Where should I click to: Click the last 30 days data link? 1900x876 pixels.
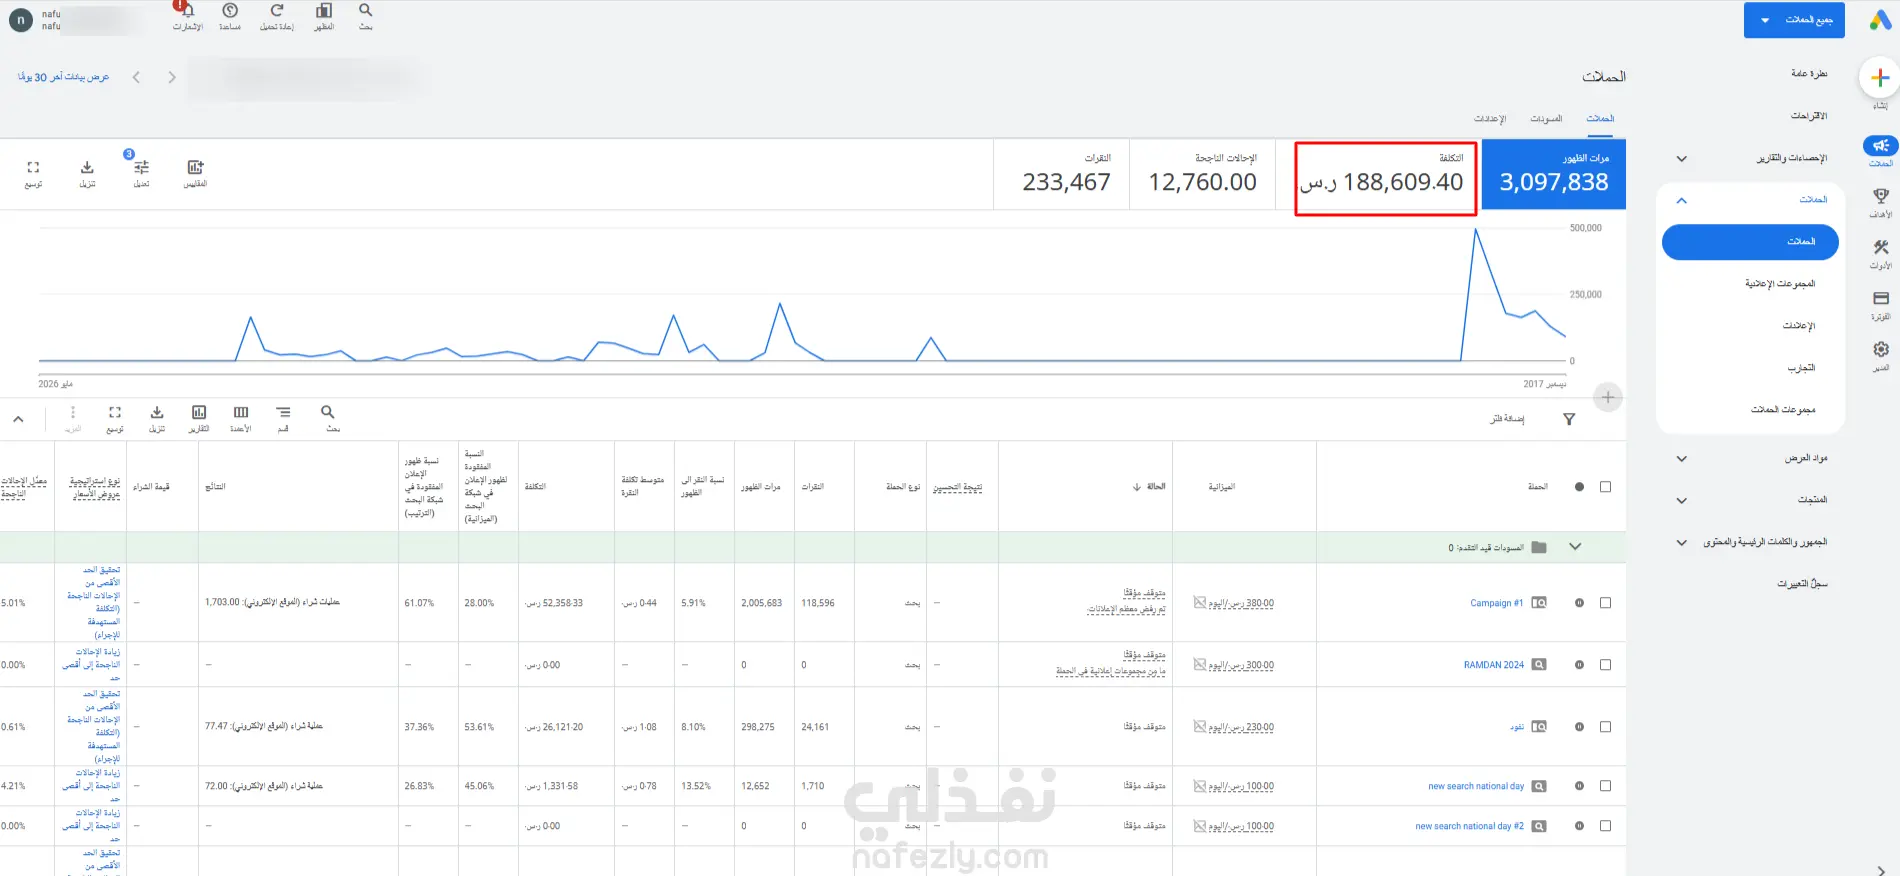coord(63,77)
